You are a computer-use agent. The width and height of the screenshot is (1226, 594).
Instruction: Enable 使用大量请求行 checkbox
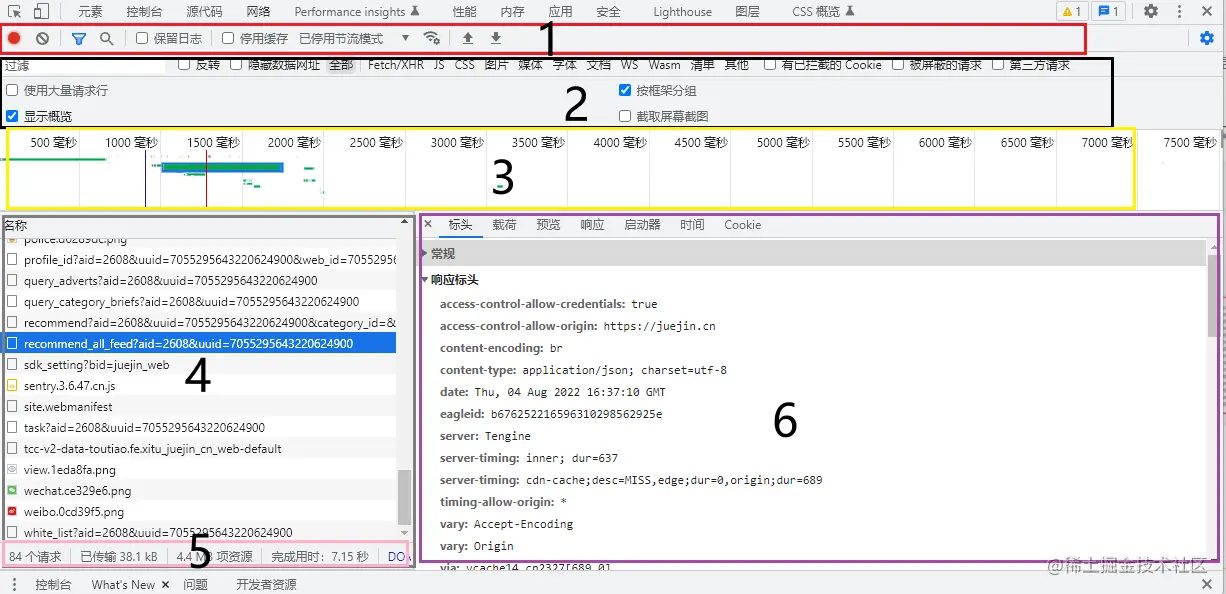pos(12,91)
